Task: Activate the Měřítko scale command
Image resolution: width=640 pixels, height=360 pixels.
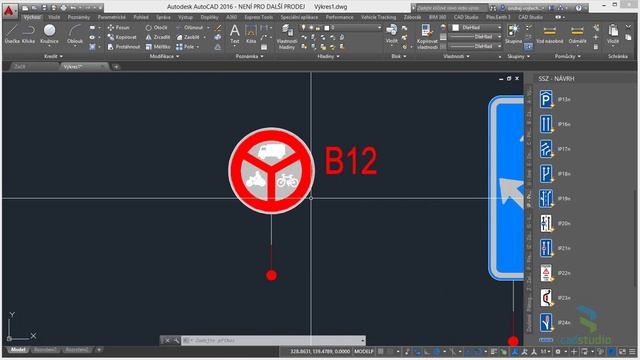Action: coord(158,47)
